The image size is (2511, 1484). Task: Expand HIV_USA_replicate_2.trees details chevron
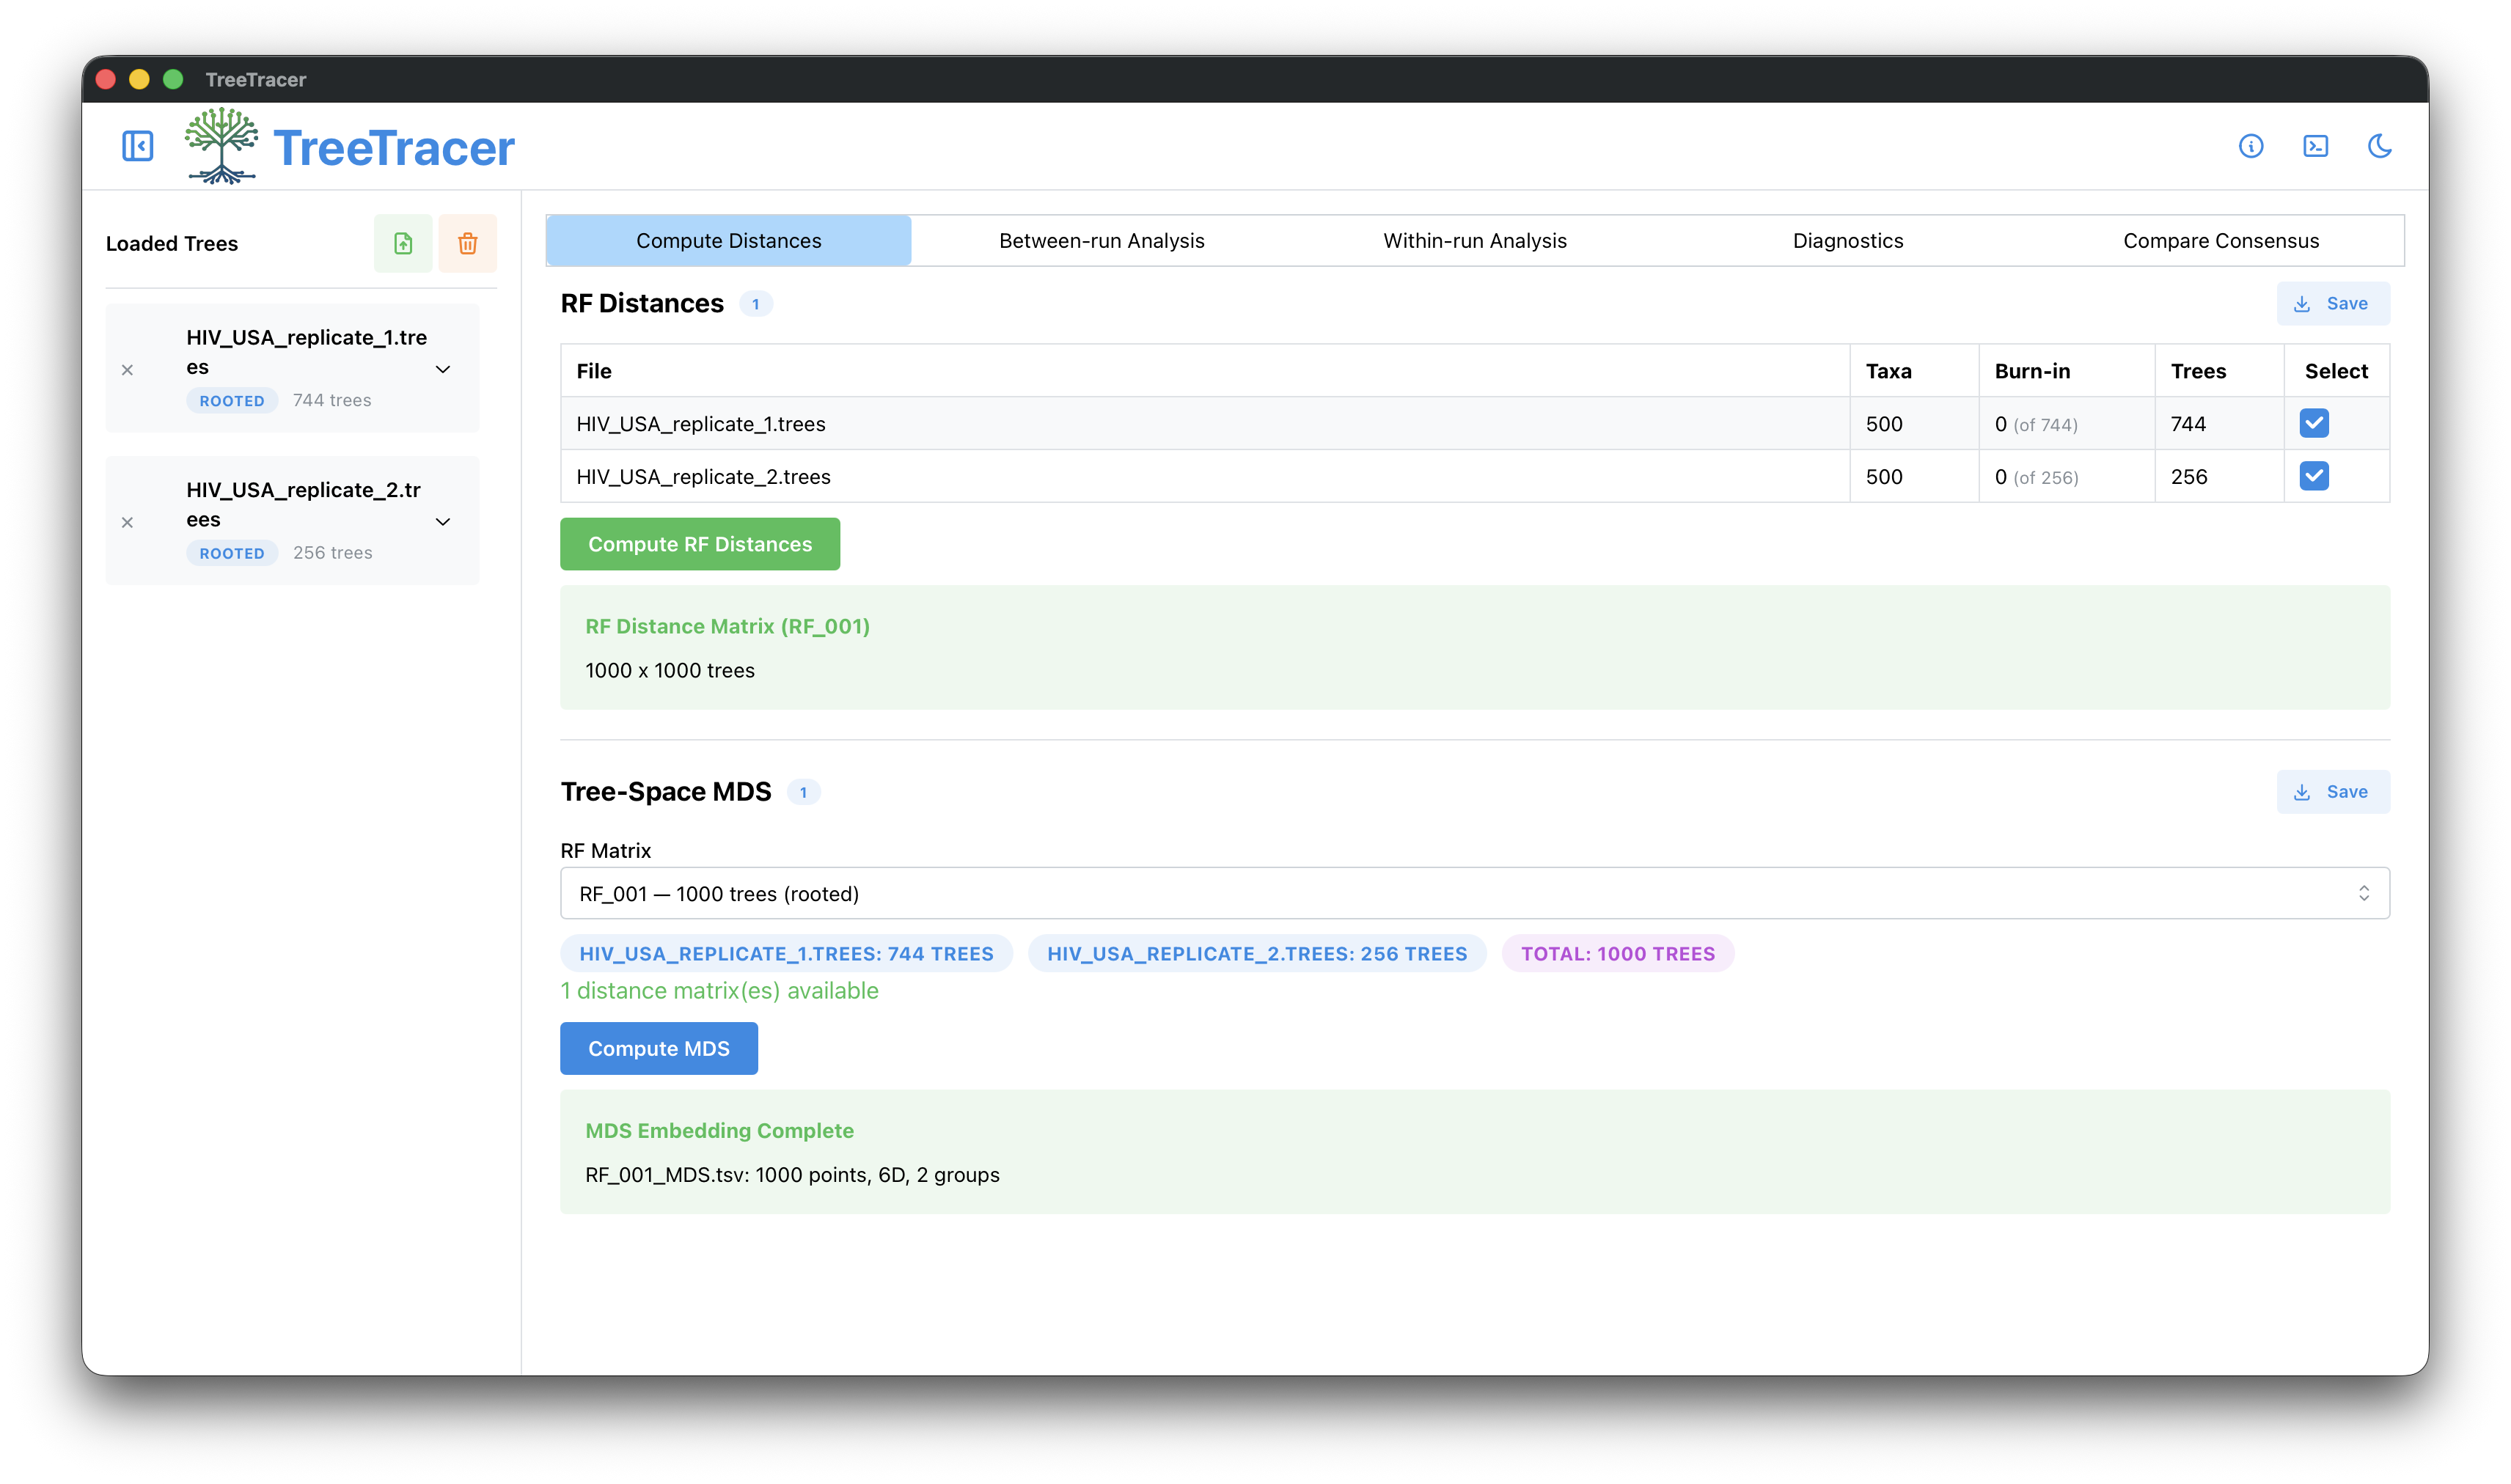[443, 521]
